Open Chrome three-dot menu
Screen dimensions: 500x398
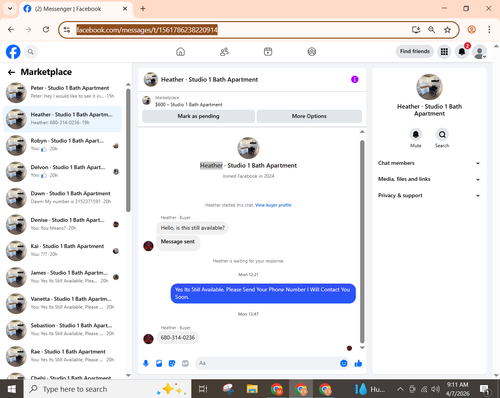coord(489,30)
